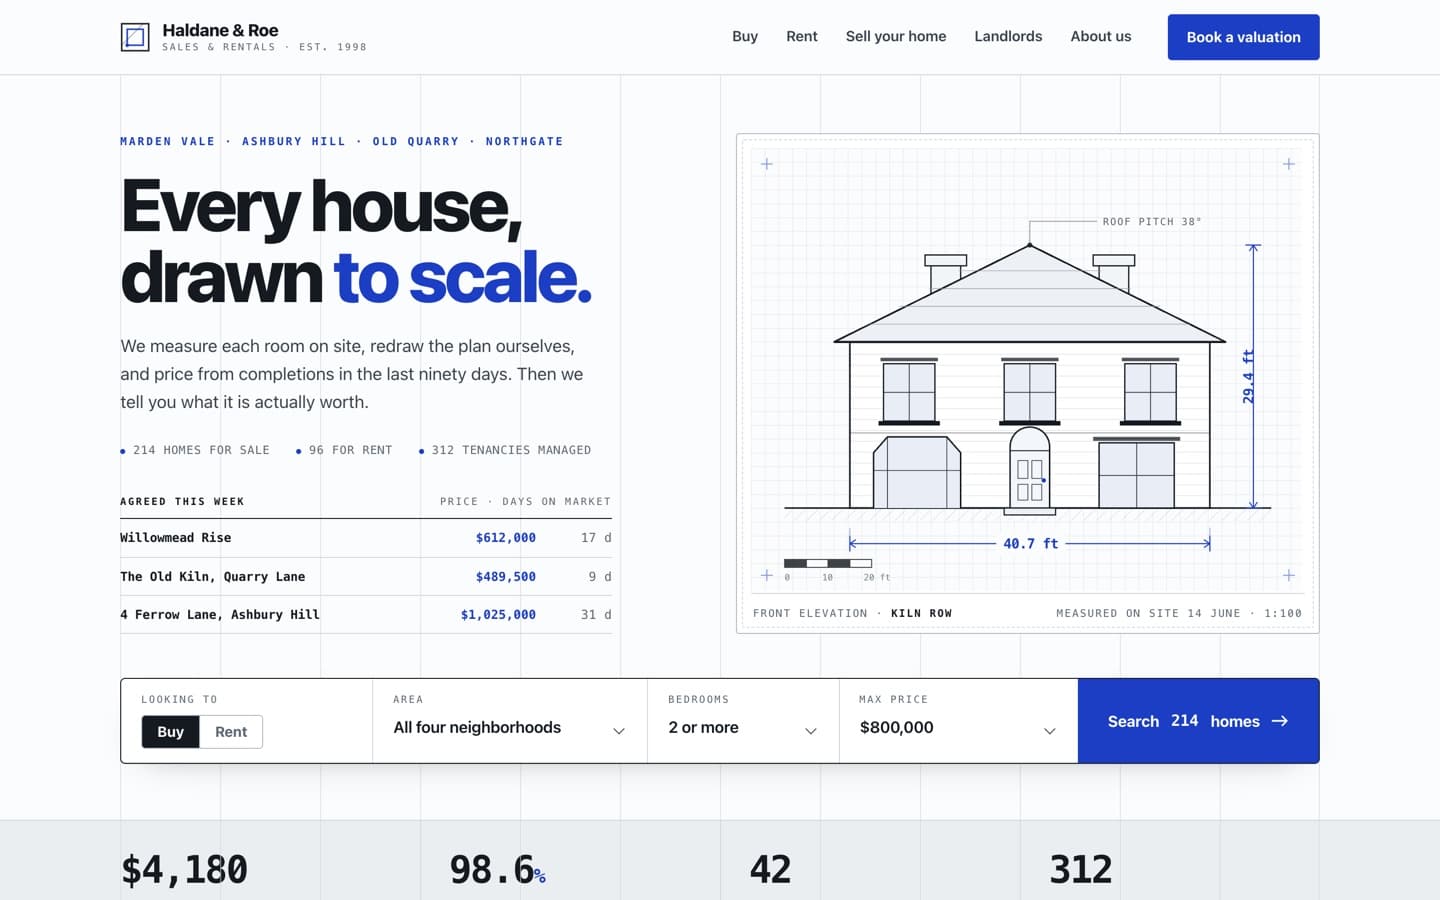1440x900 pixels.
Task: Click the Book a valuation button
Action: pyautogui.click(x=1244, y=37)
